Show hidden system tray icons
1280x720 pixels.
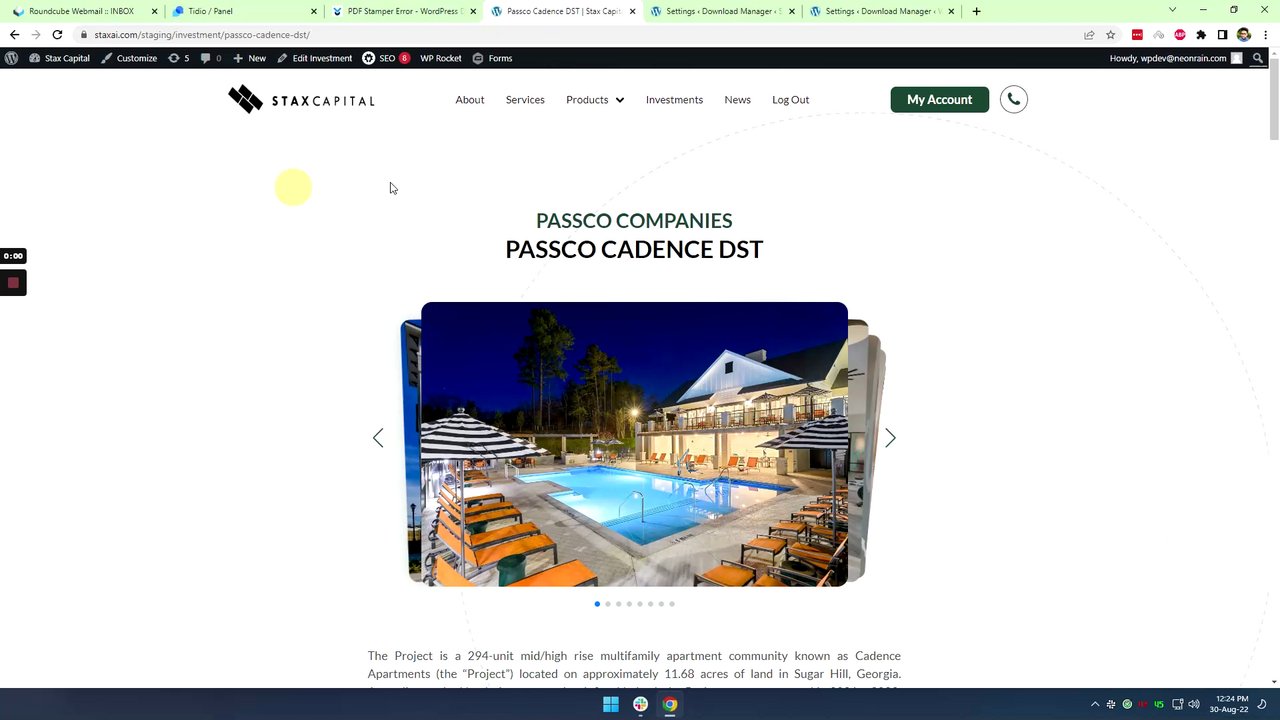coord(1094,704)
